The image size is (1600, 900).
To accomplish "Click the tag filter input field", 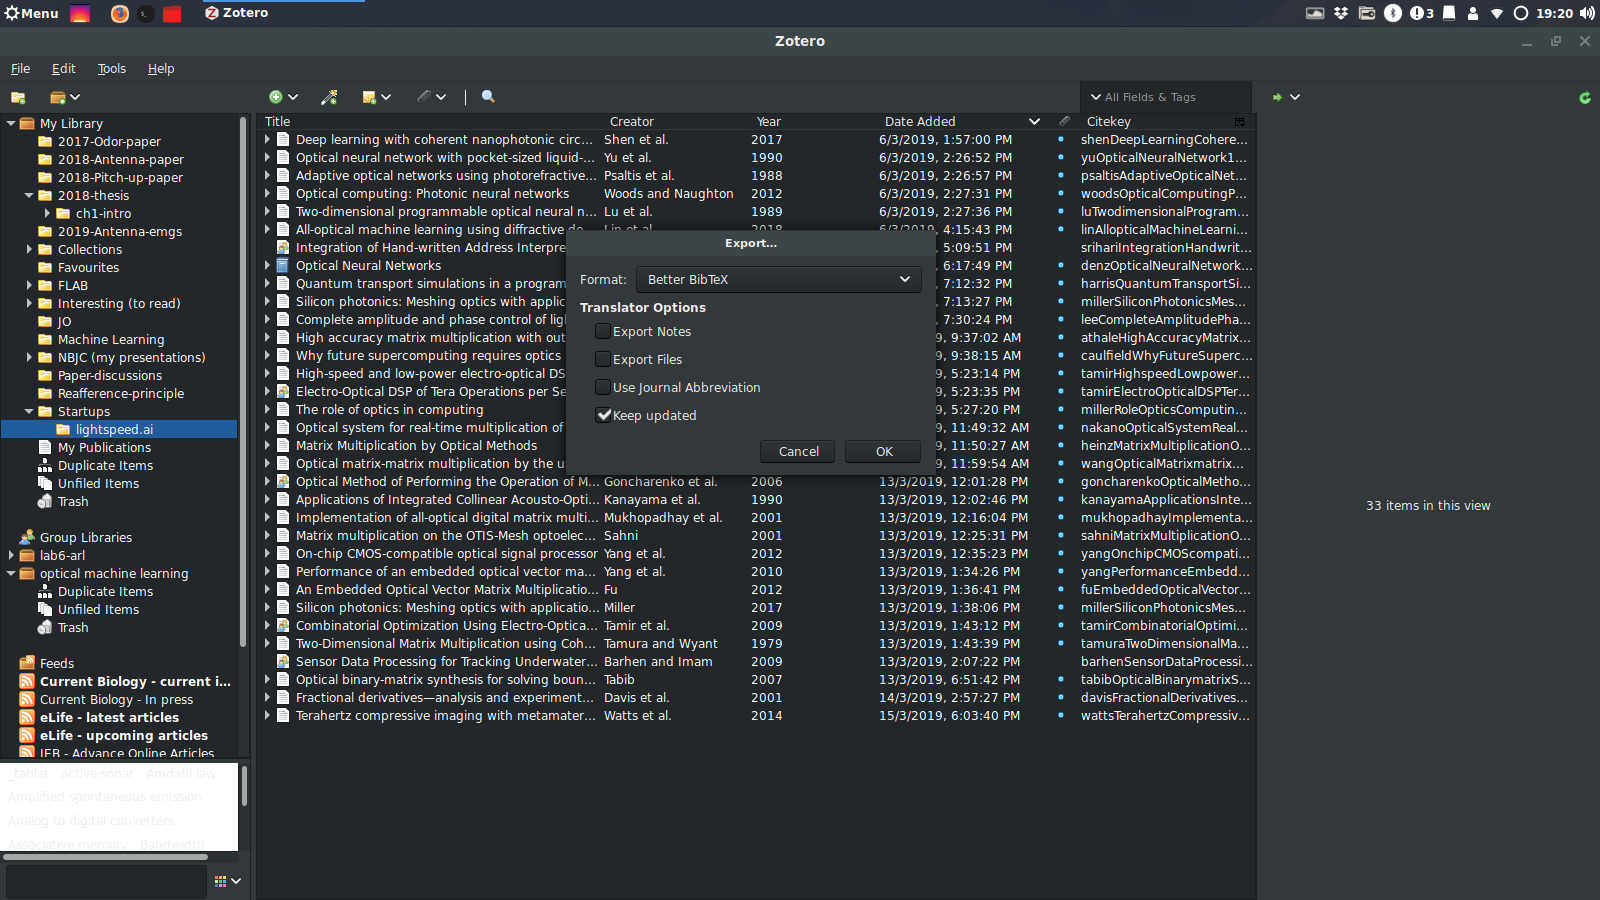I will coord(106,882).
